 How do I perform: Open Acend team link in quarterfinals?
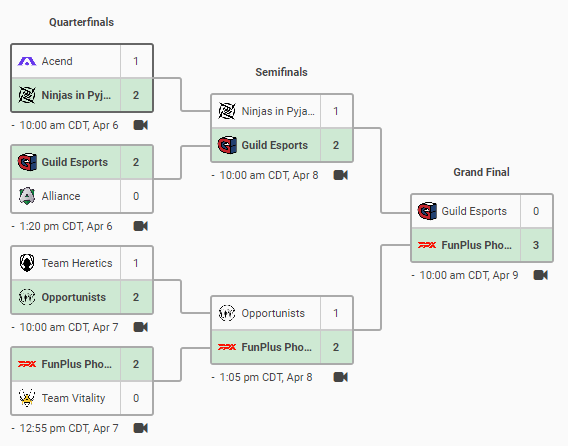(57, 61)
